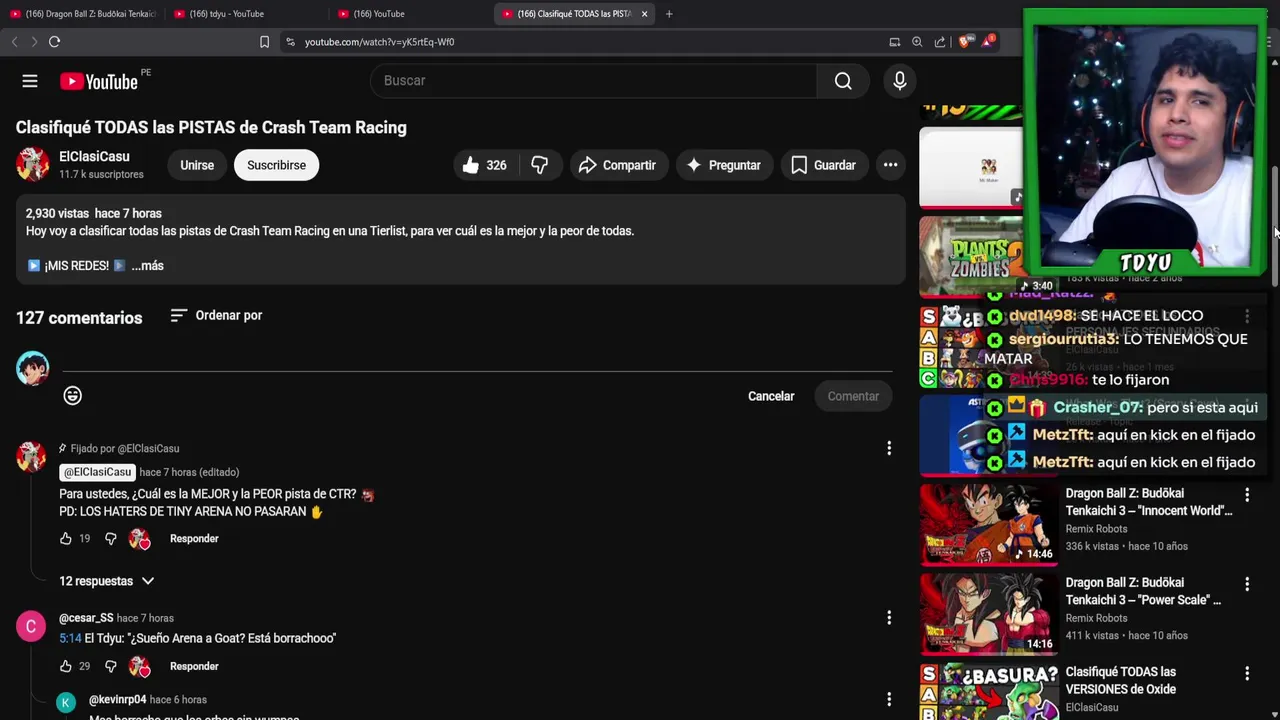Go back in browser history
The height and width of the screenshot is (720, 1280).
14,42
